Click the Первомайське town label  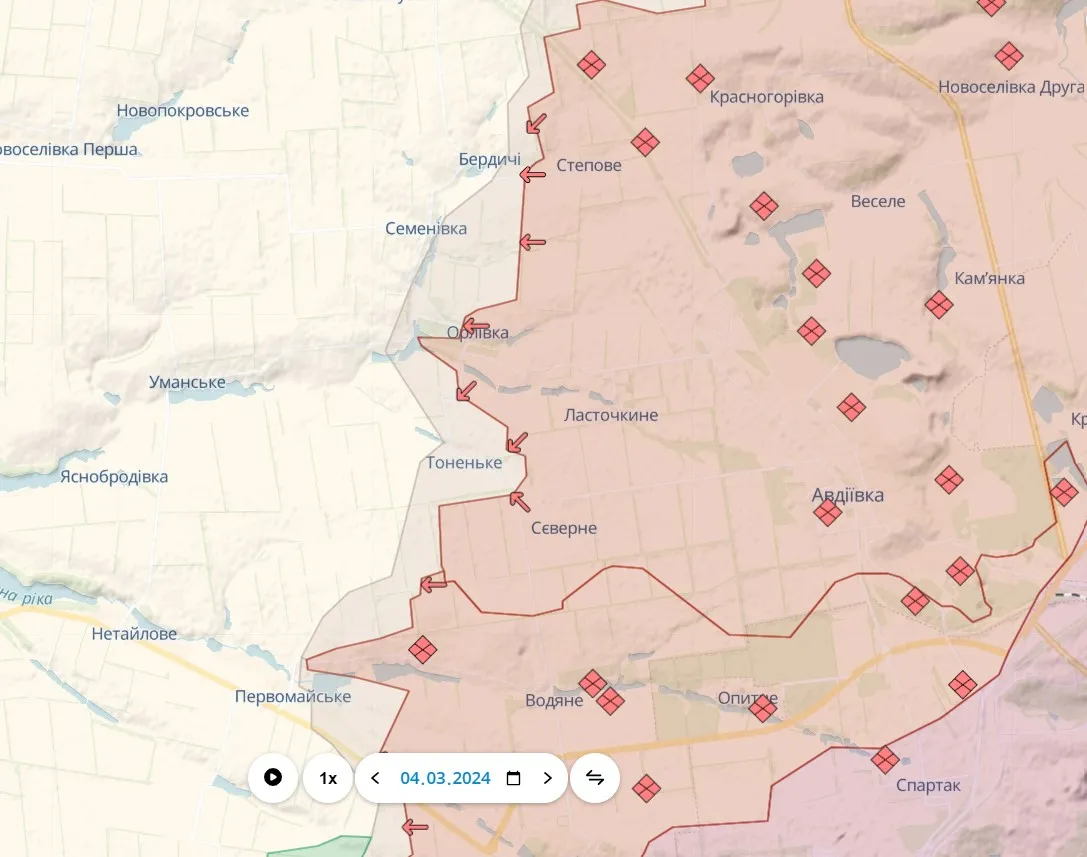(x=293, y=696)
